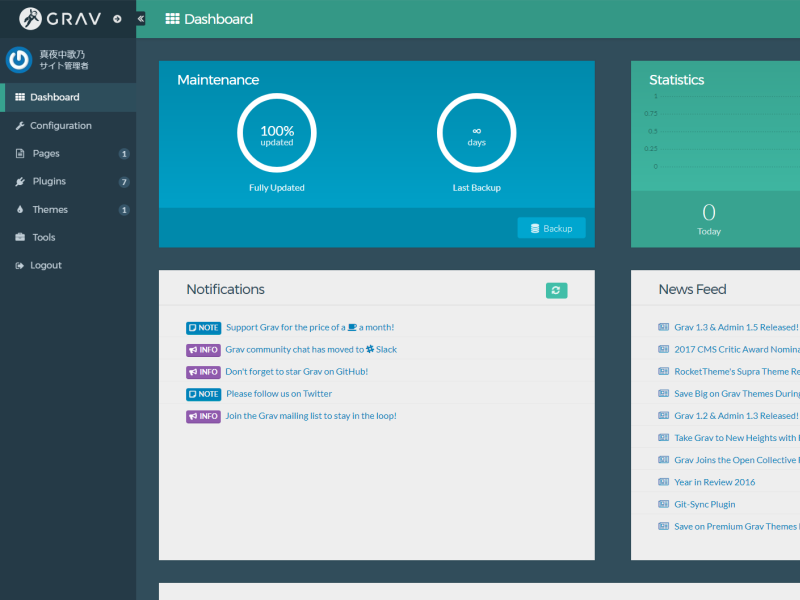This screenshot has width=800, height=600.
Task: Open the Configuration menu item
Action: (68, 126)
